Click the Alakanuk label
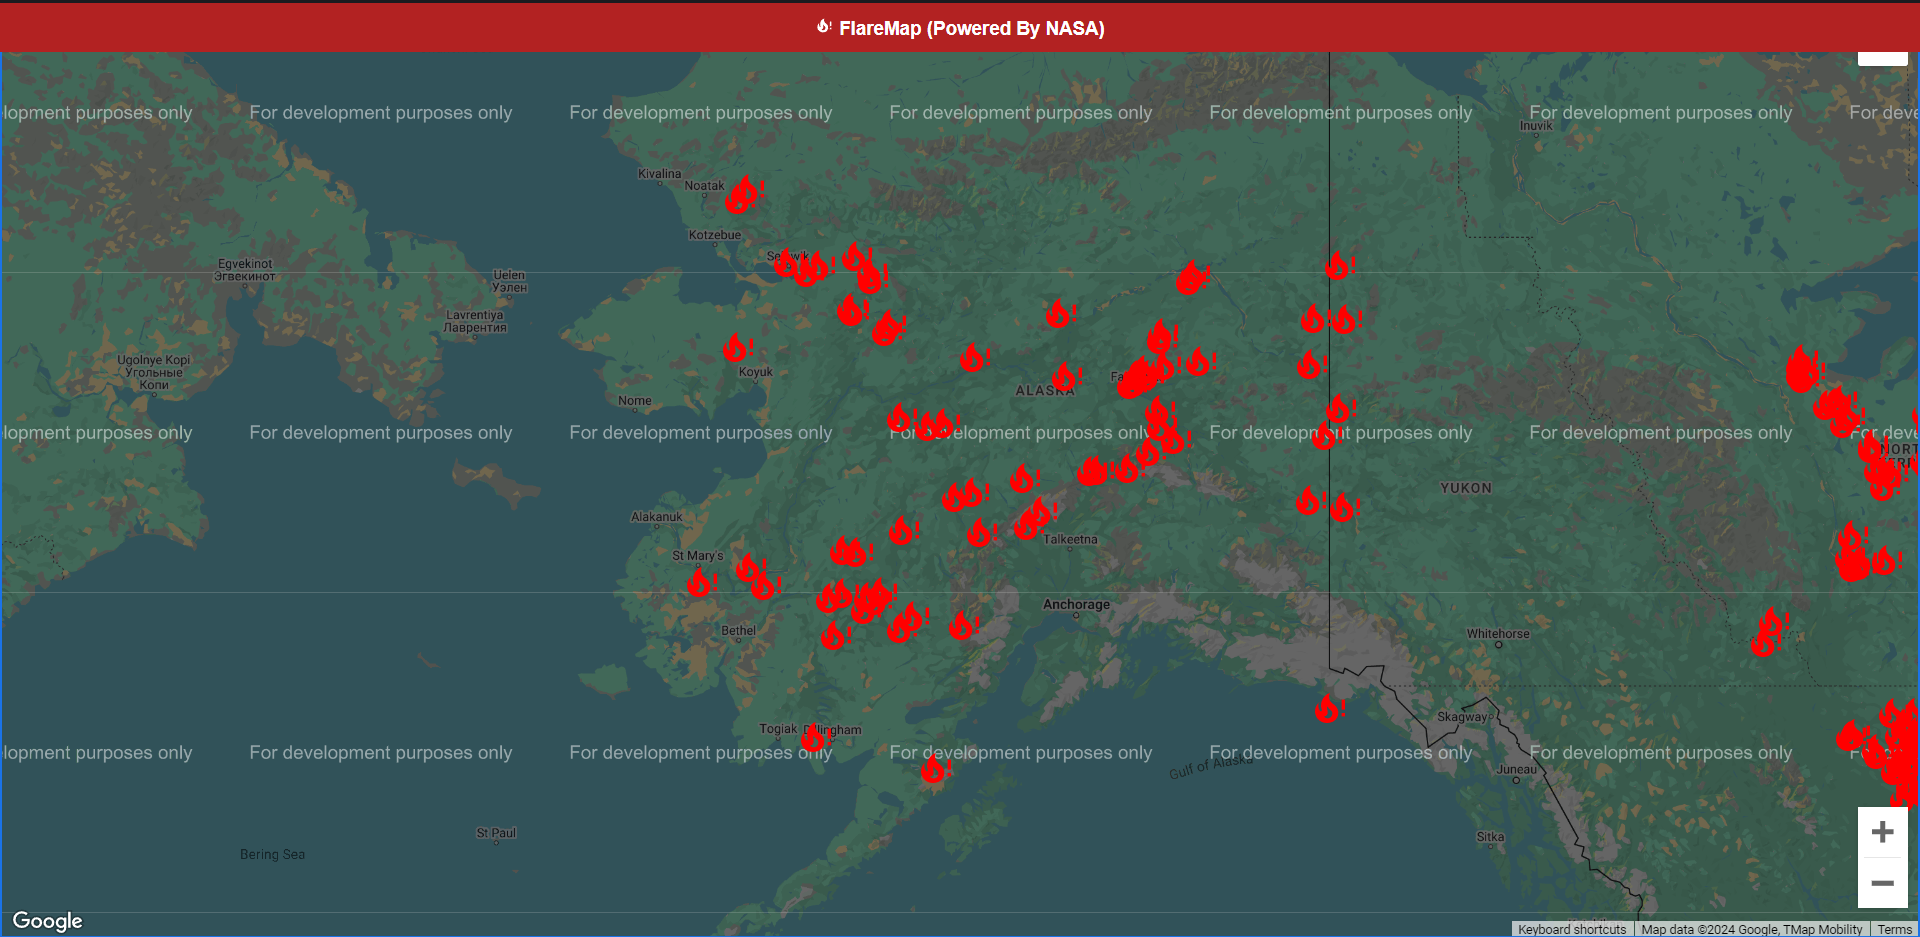 pyautogui.click(x=657, y=517)
